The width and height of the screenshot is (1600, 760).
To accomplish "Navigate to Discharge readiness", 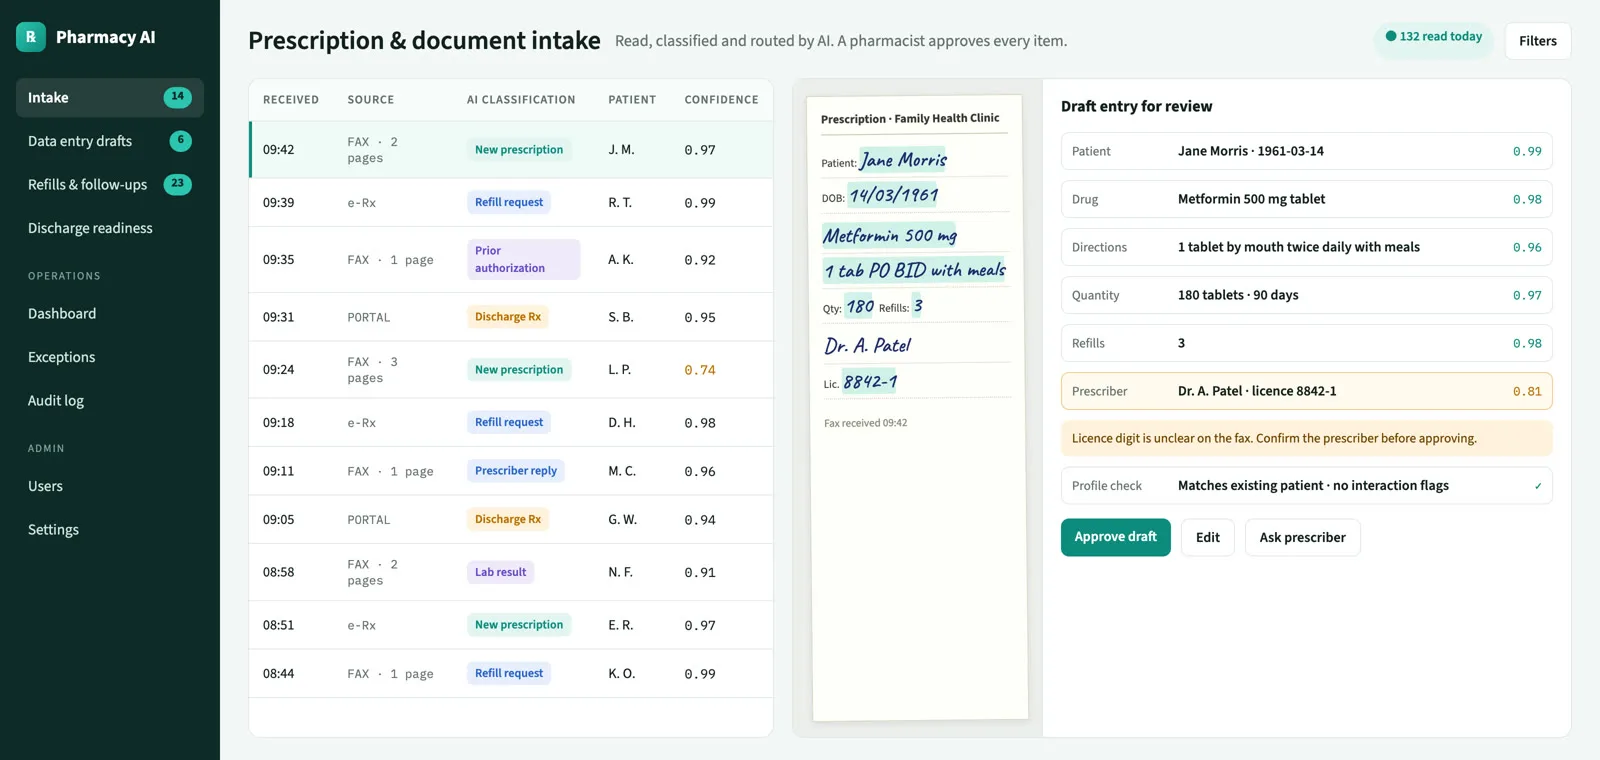I will coord(110,228).
